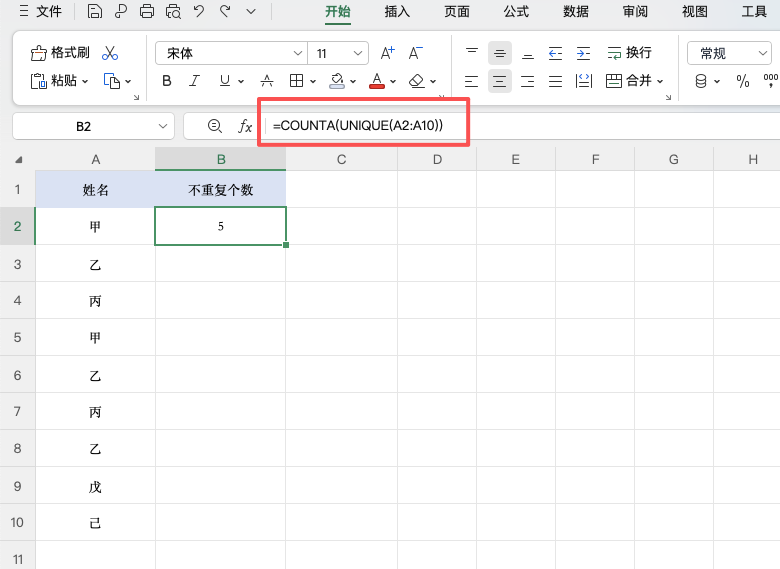This screenshot has height=569, width=780.
Task: Switch to the 视图 tab
Action: [x=694, y=11]
